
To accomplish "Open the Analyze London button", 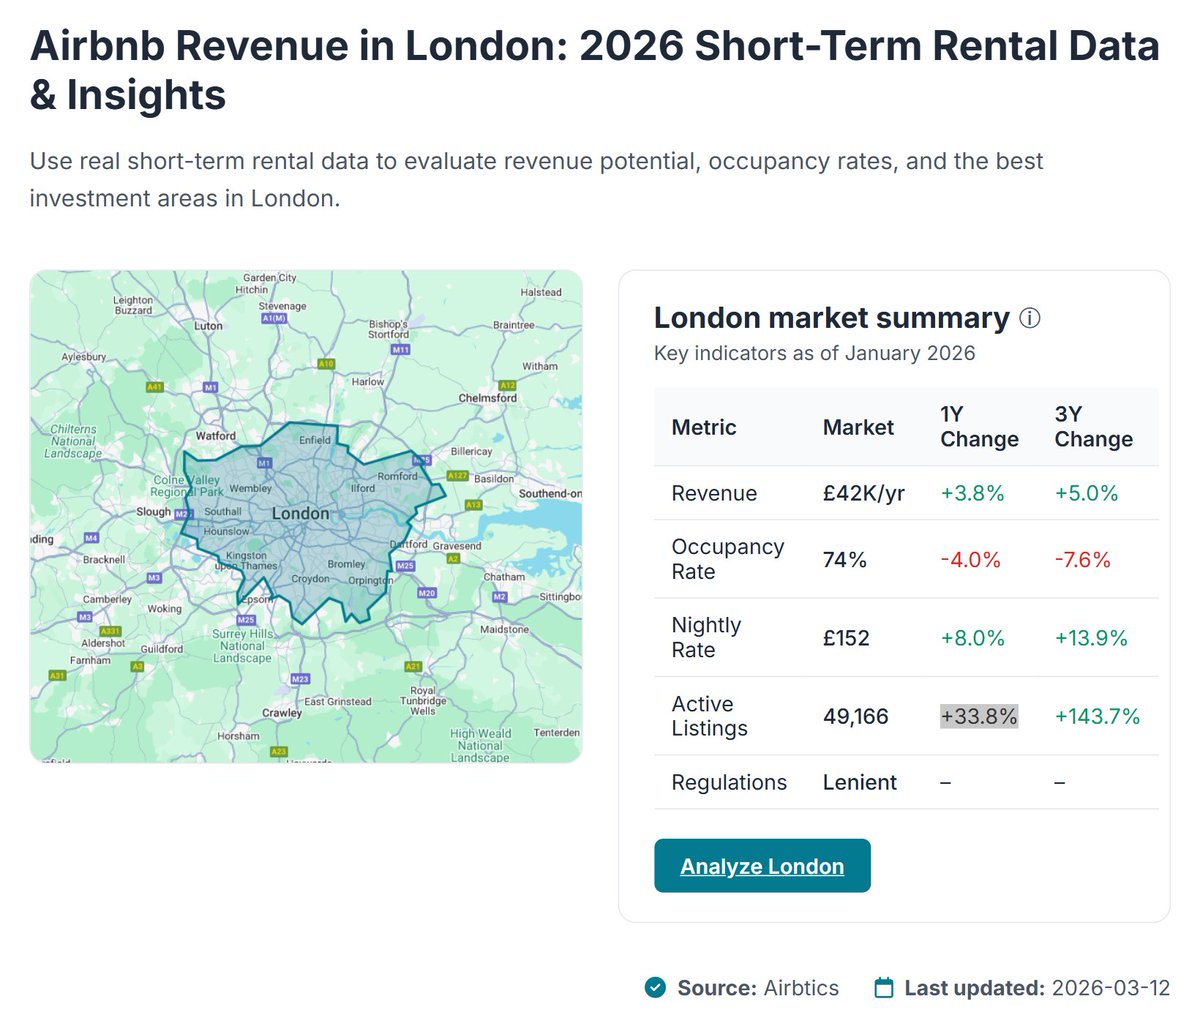I will point(762,866).
